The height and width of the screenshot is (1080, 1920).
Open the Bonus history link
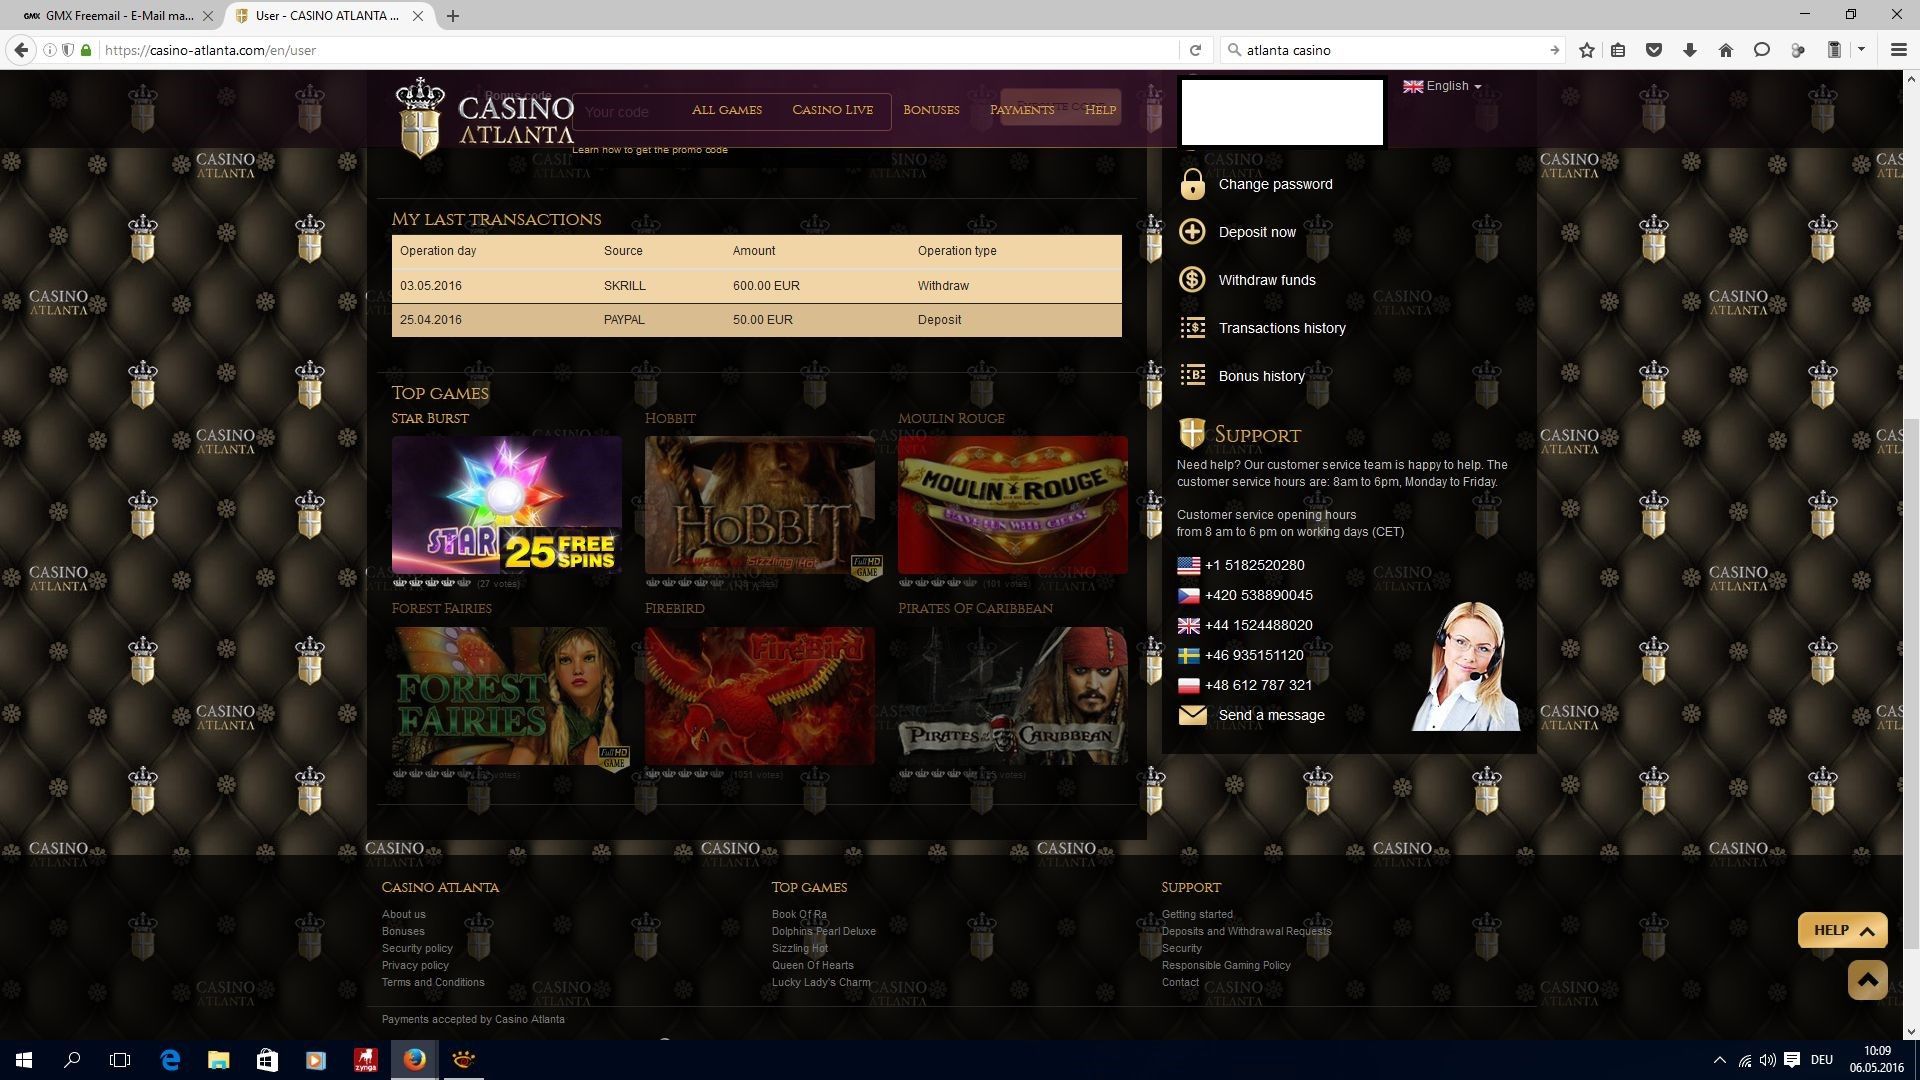1261,376
